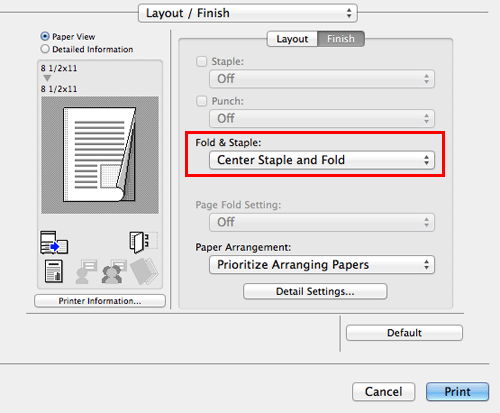The width and height of the screenshot is (500, 413).
Task: Click the fold and staple booklet icon
Action: (143, 242)
